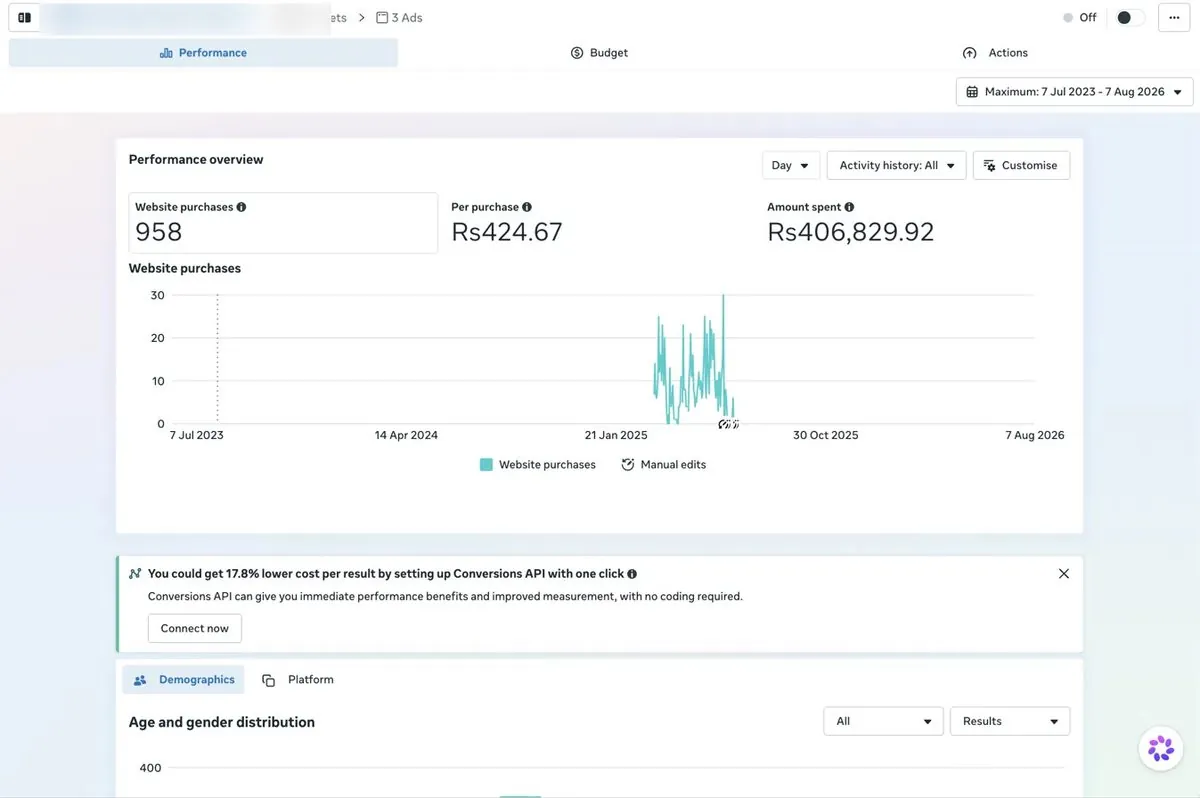Screen dimensions: 1200x798
Task: Click the Rs424.67 per purchase value
Action: pos(507,232)
